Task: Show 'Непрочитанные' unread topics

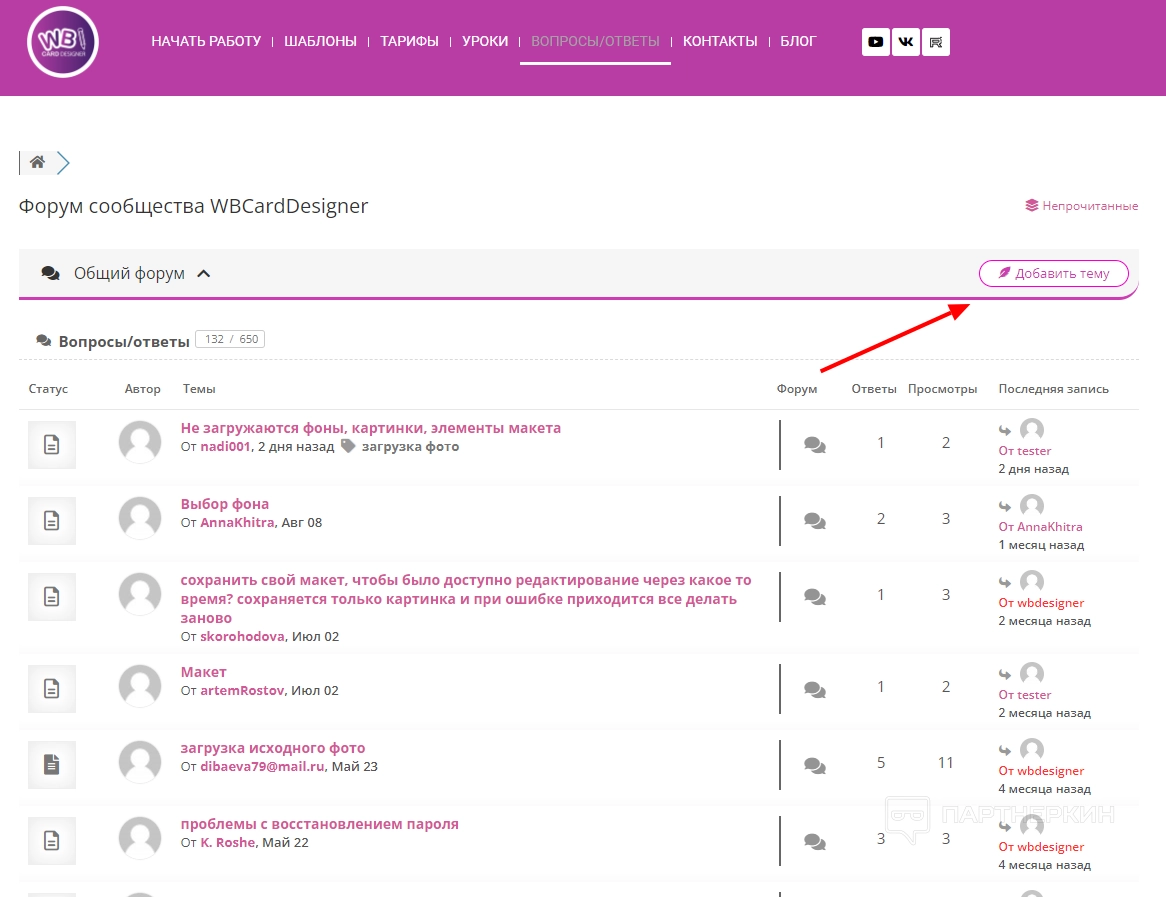Action: [1089, 206]
